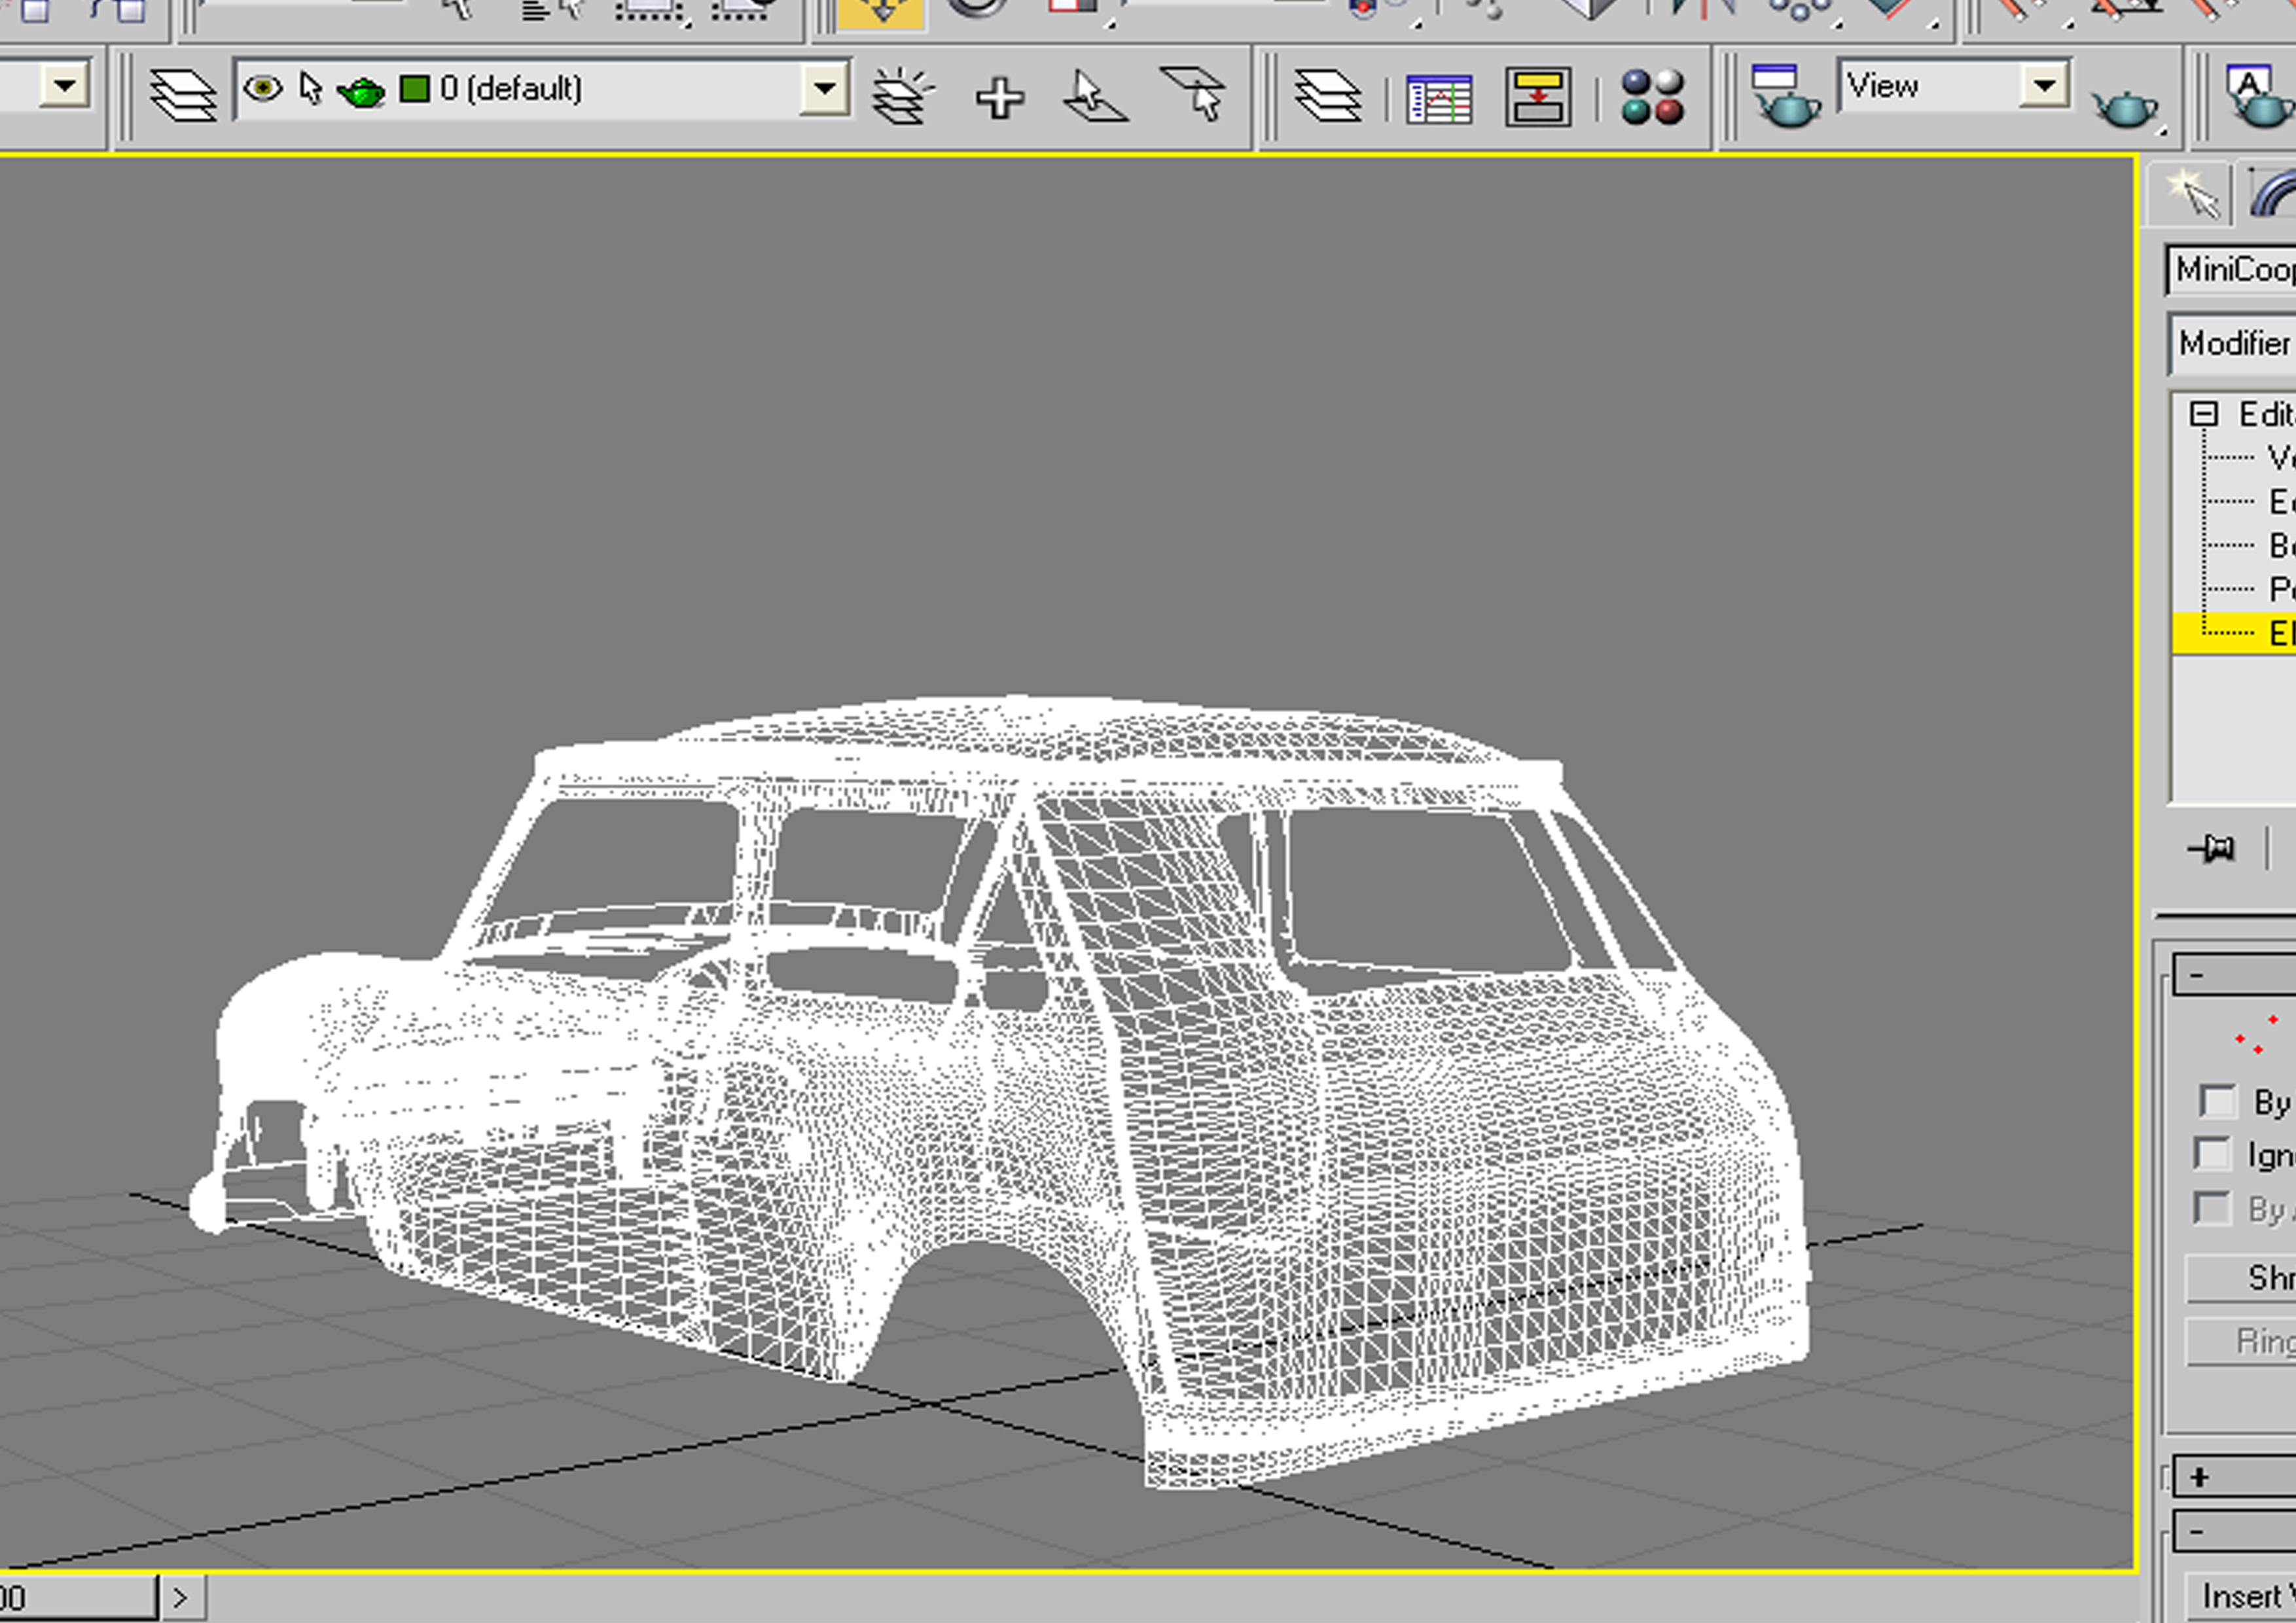Click Create New Layer sparkle-stack icon
The width and height of the screenshot is (2296, 1623).
click(901, 96)
